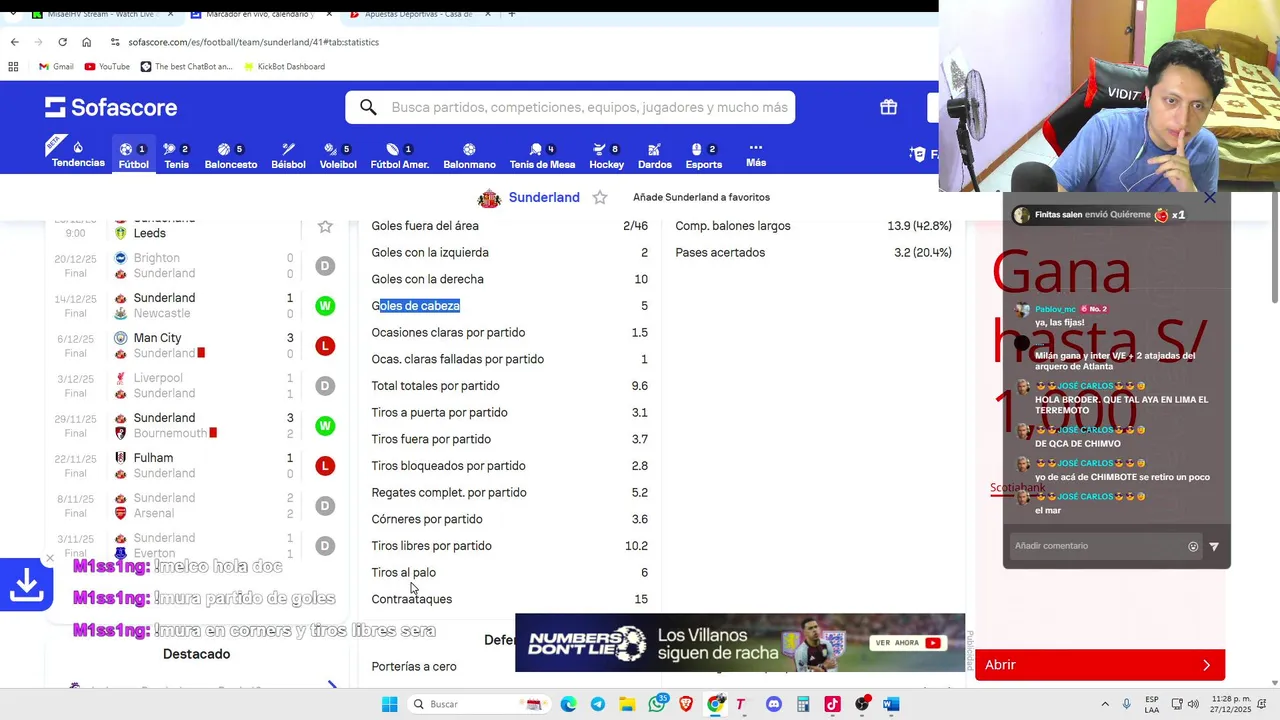
Task: Click the Porterías a cero row
Action: 509,666
